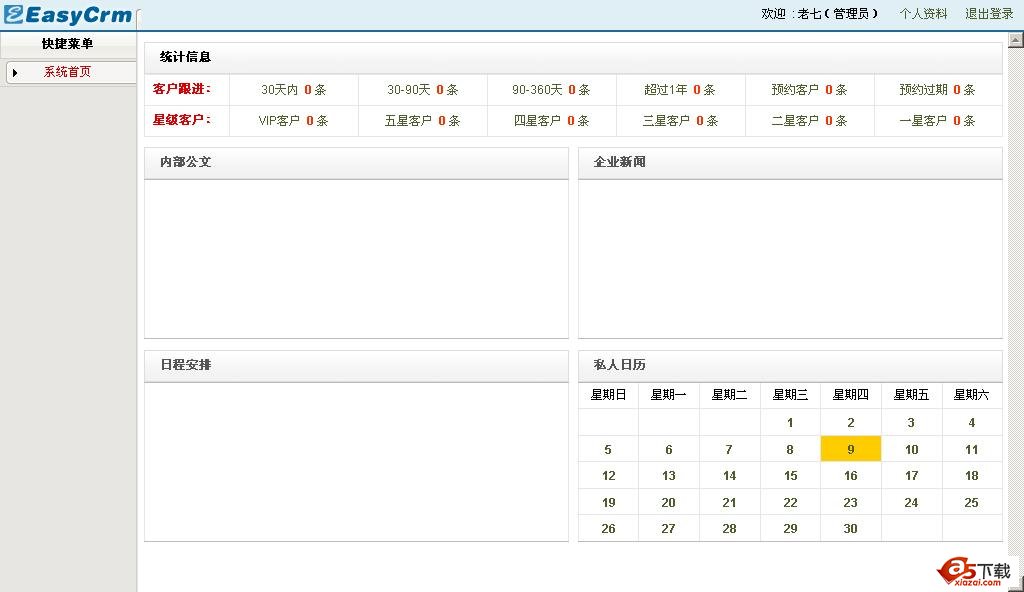Open the 个人资料 page
Viewport: 1024px width, 592px height.
922,14
